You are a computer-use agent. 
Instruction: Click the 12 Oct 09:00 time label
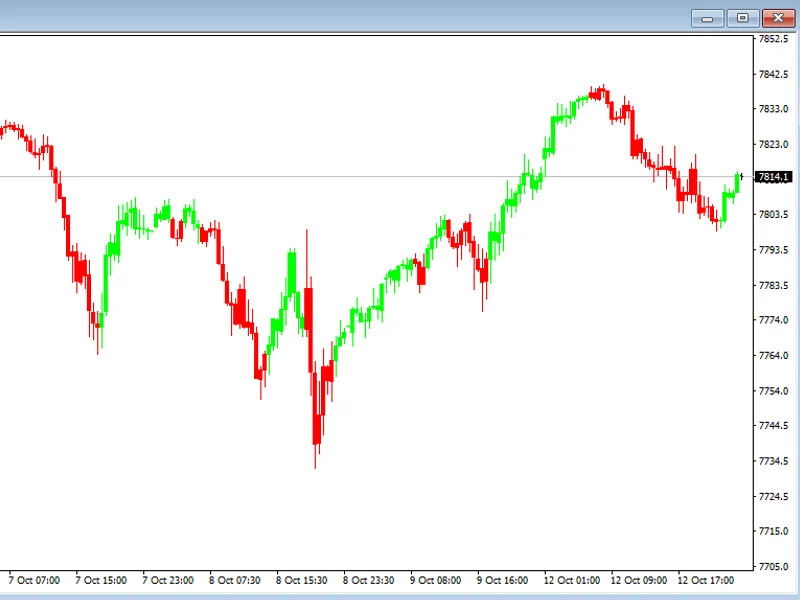coord(639,581)
